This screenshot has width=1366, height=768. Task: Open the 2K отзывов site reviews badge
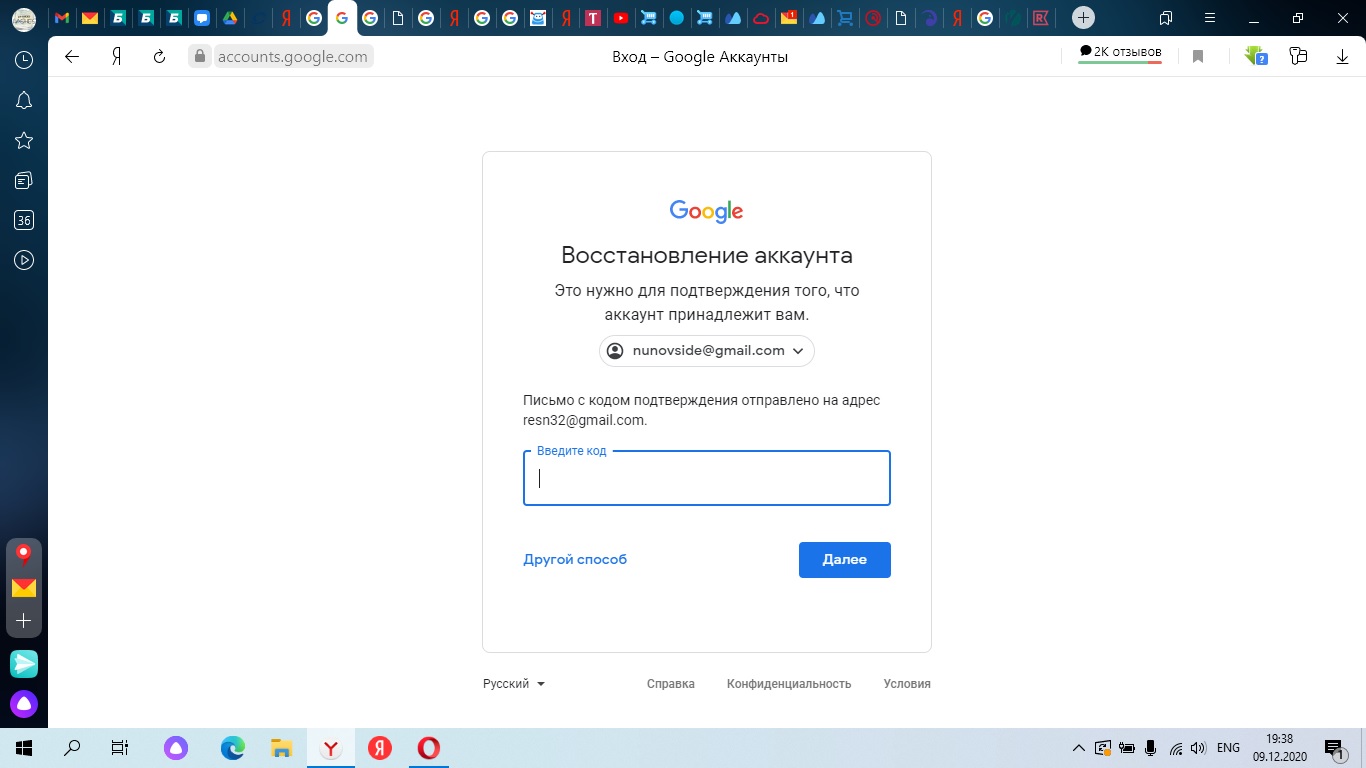click(x=1120, y=53)
